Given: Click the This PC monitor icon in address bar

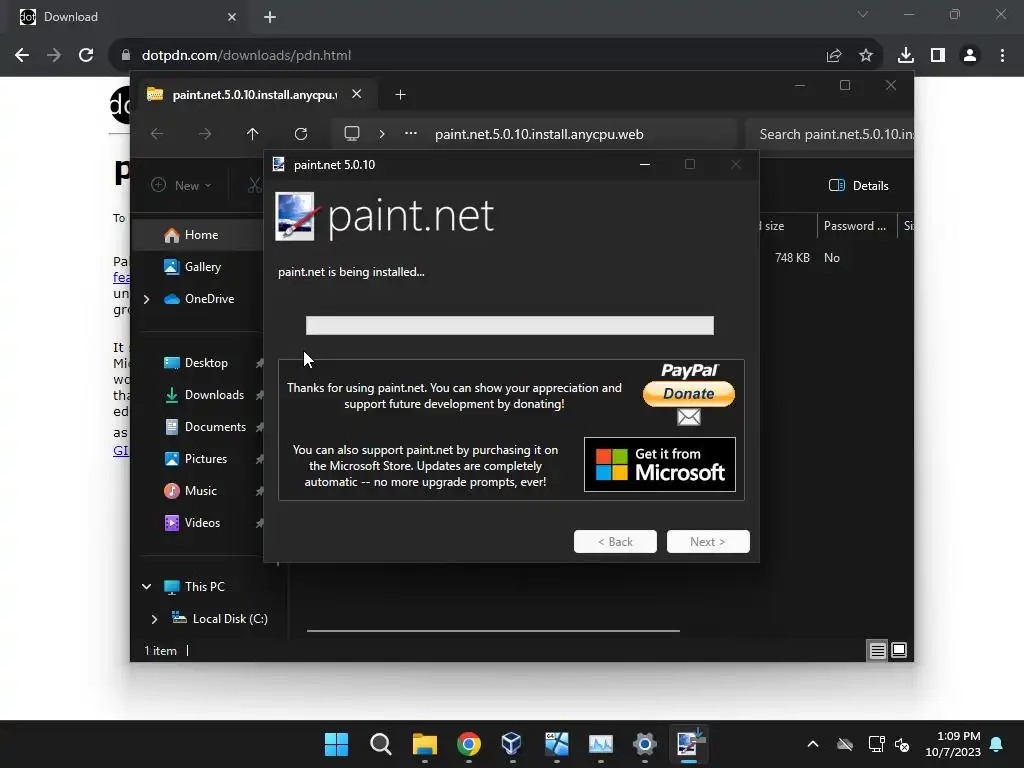Looking at the screenshot, I should tap(352, 134).
